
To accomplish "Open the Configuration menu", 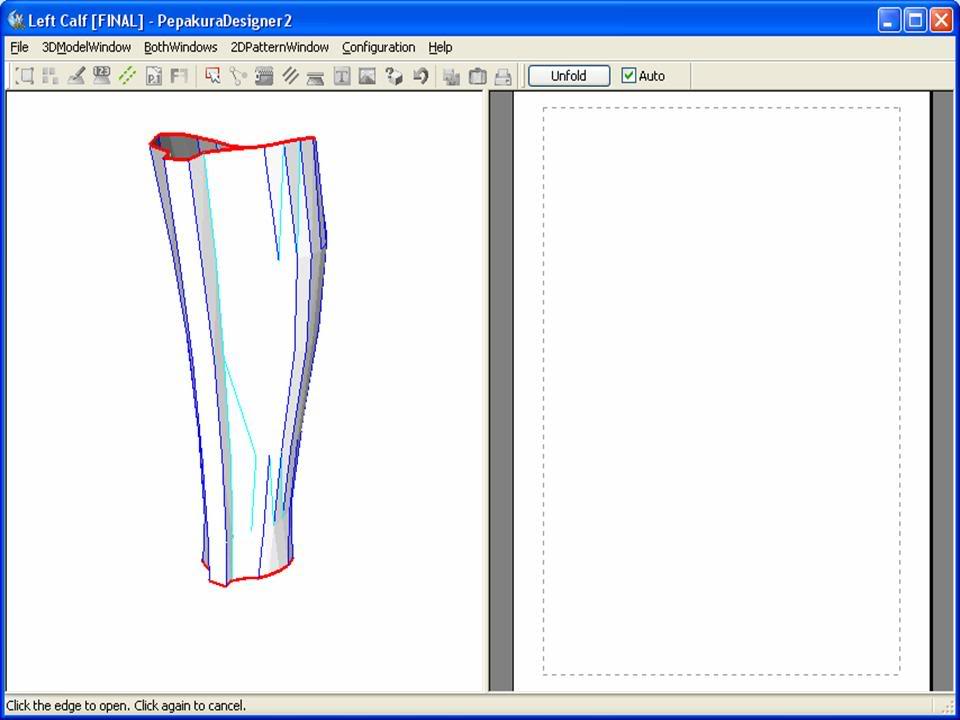I will tap(378, 47).
